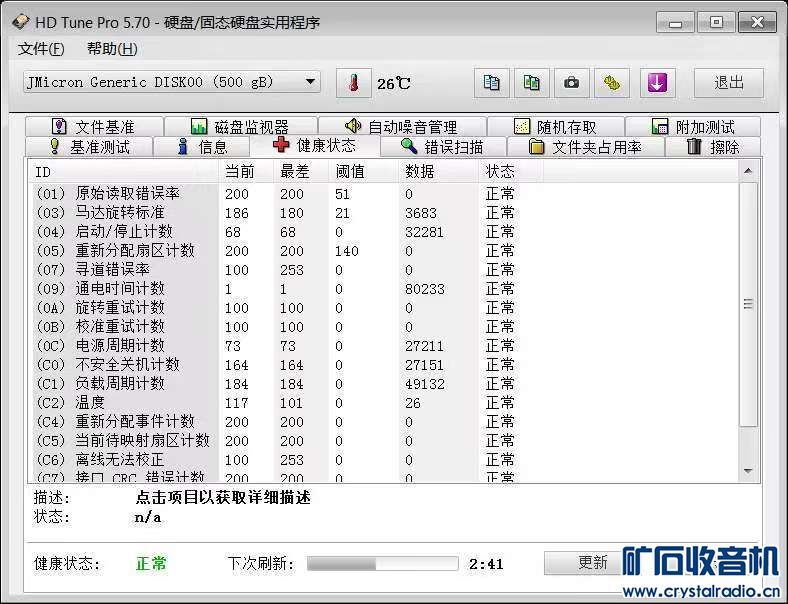This screenshot has width=788, height=604.
Task: Open the 文件 menu
Action: point(41,49)
